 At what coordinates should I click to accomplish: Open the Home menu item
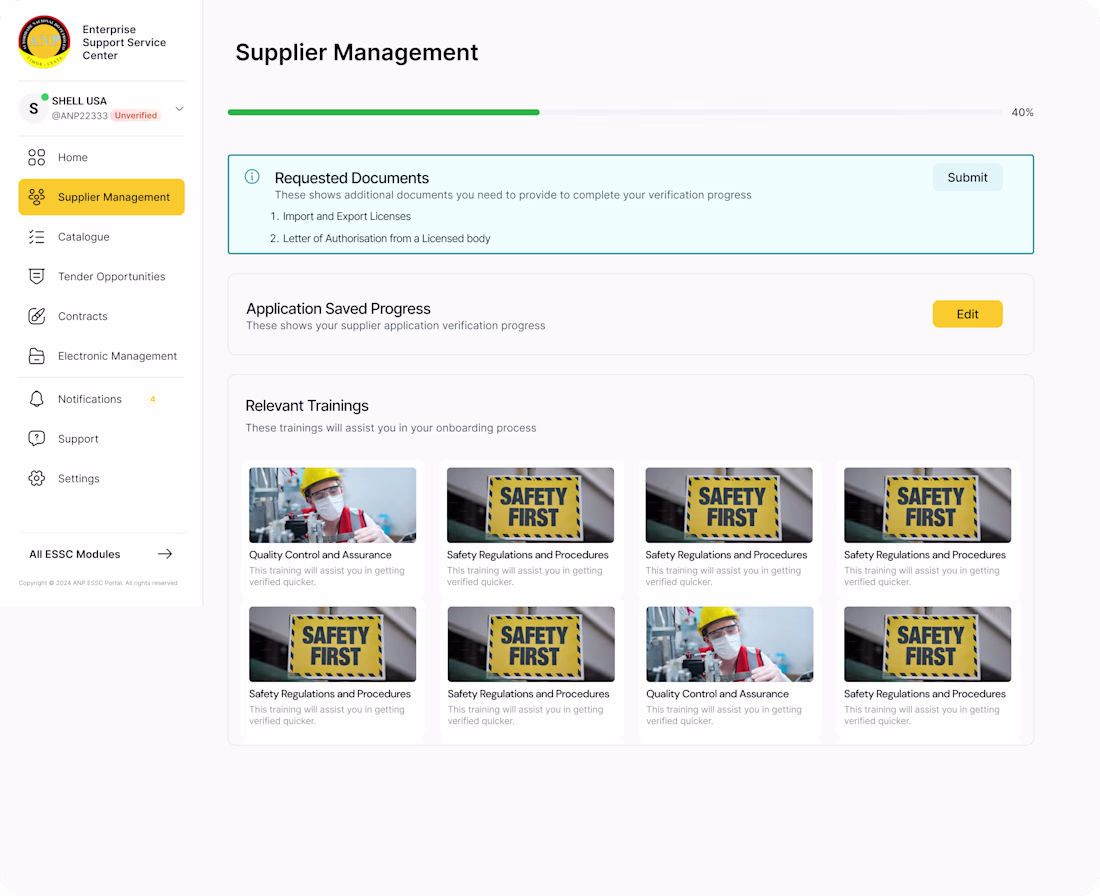click(x=102, y=157)
